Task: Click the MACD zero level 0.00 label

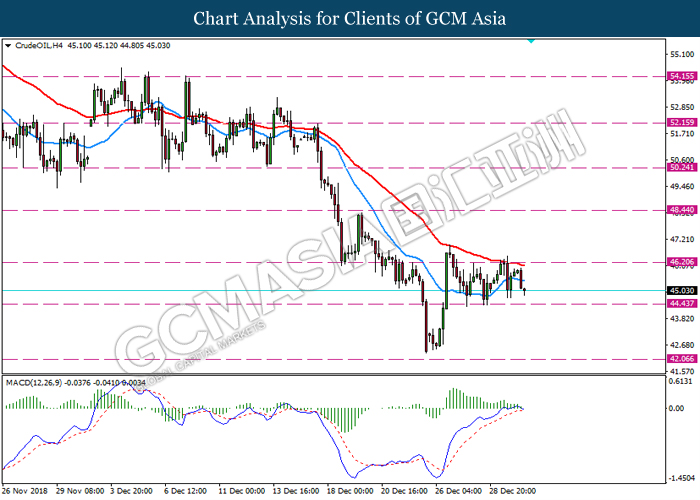Action: tap(677, 408)
